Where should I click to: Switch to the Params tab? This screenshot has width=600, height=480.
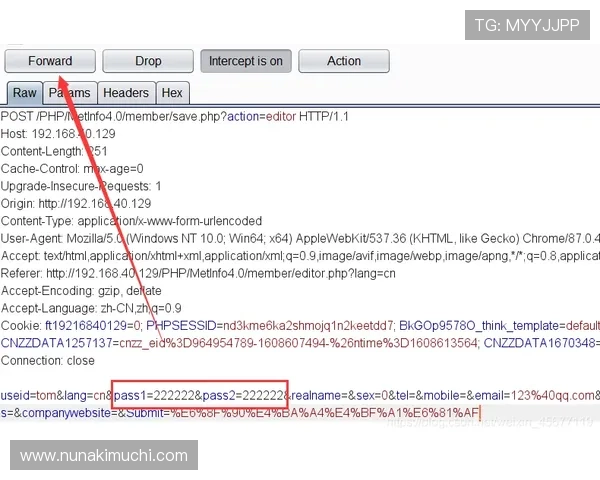pos(70,93)
